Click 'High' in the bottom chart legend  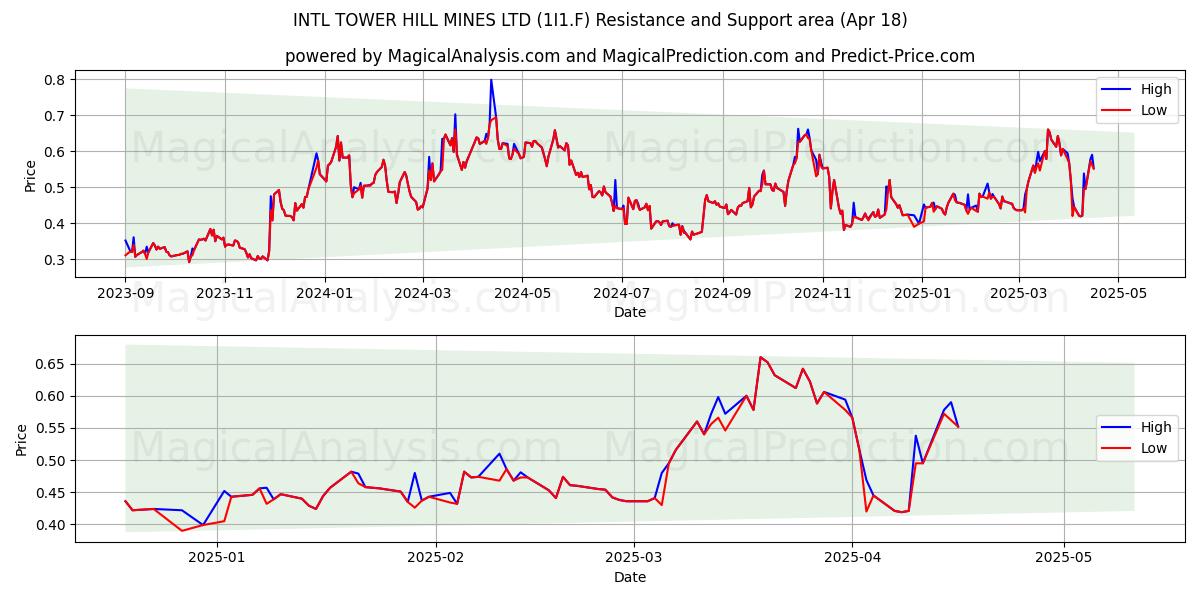coord(1155,427)
